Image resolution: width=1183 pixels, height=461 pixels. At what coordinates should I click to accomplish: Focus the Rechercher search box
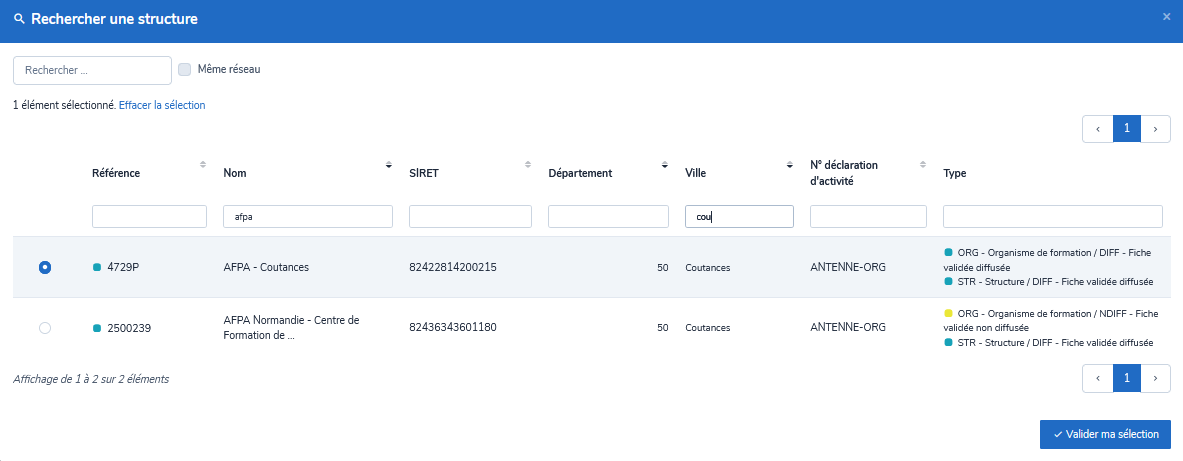(x=93, y=70)
